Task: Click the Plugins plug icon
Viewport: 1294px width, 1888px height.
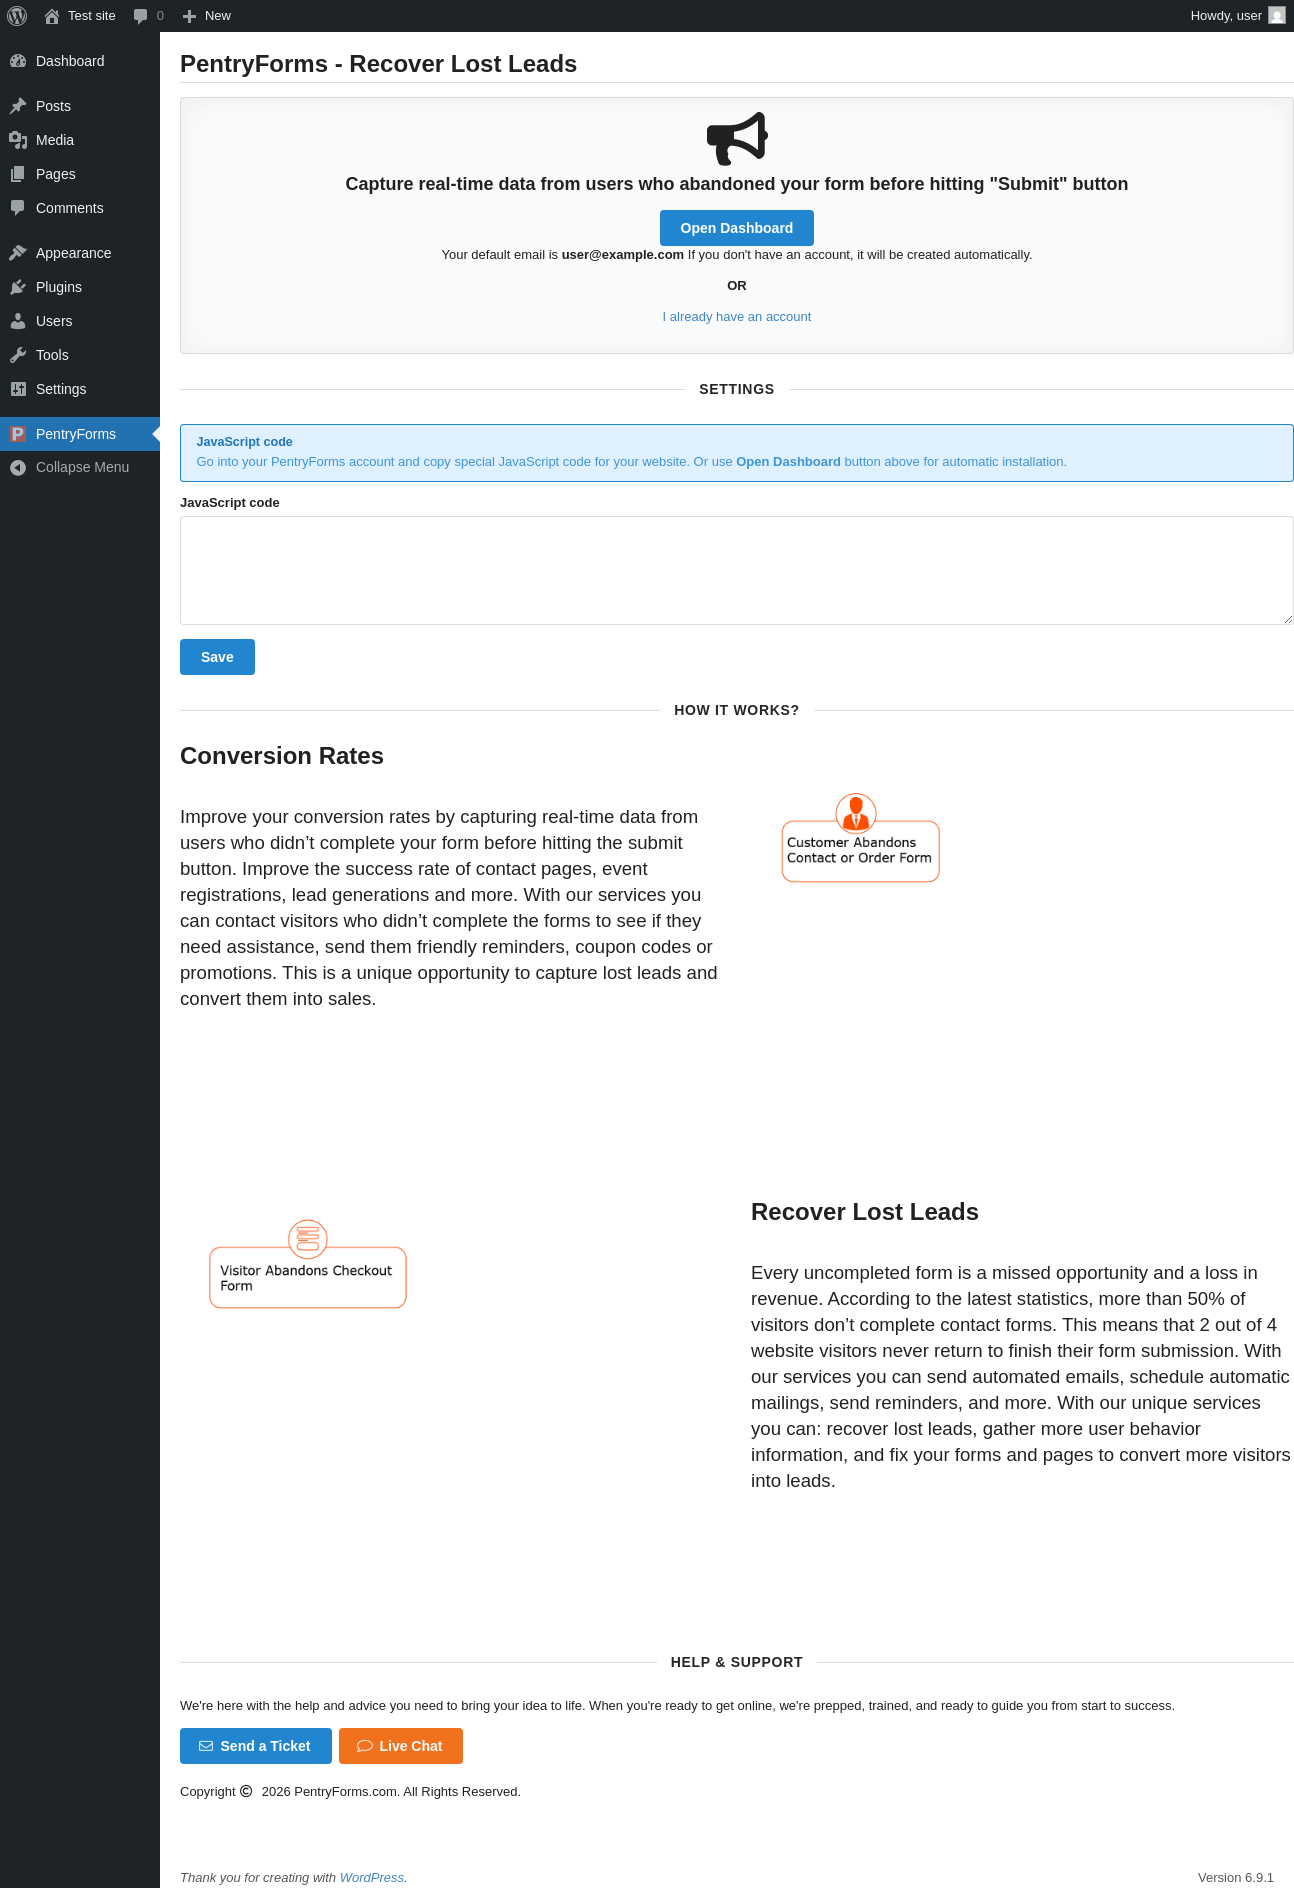Action: click(18, 287)
